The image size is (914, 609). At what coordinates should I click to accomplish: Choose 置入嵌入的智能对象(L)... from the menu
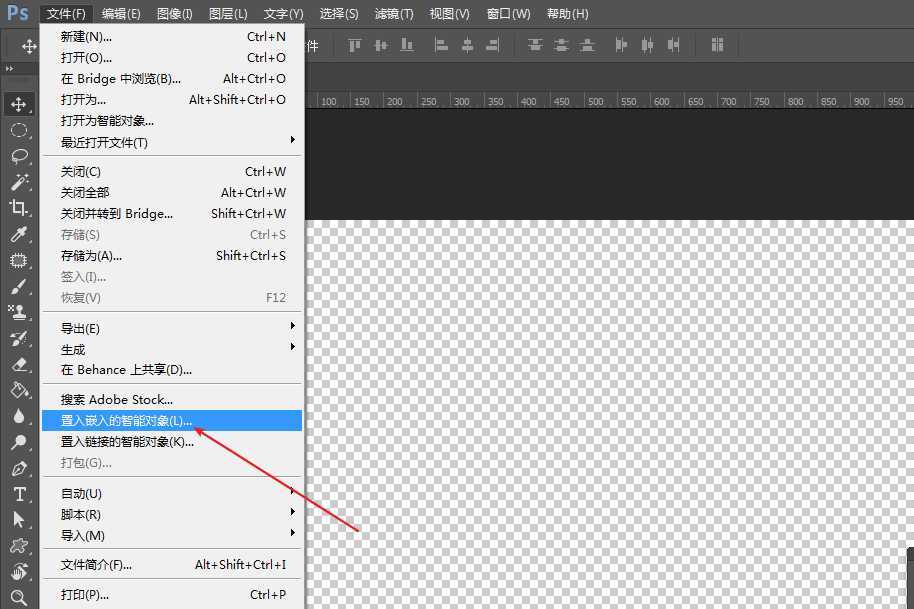(127, 421)
